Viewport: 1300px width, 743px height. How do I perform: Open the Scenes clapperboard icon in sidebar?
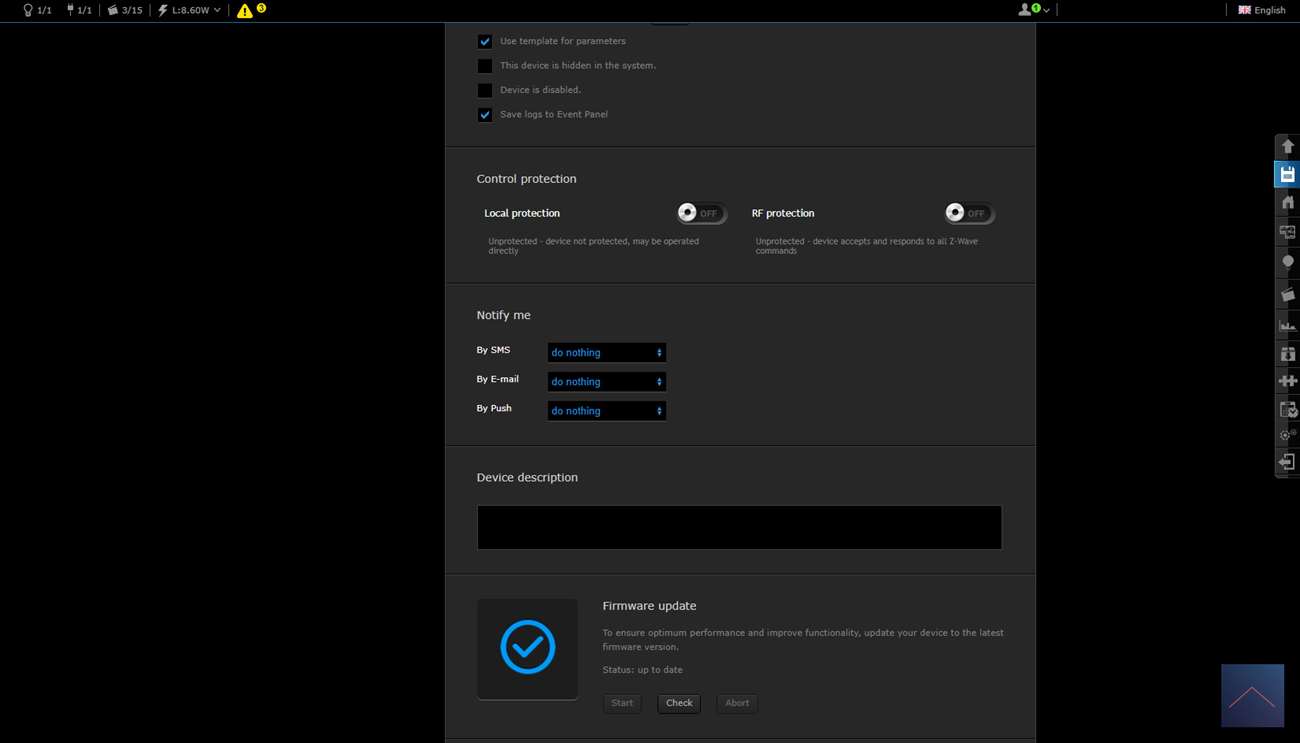(x=1287, y=295)
